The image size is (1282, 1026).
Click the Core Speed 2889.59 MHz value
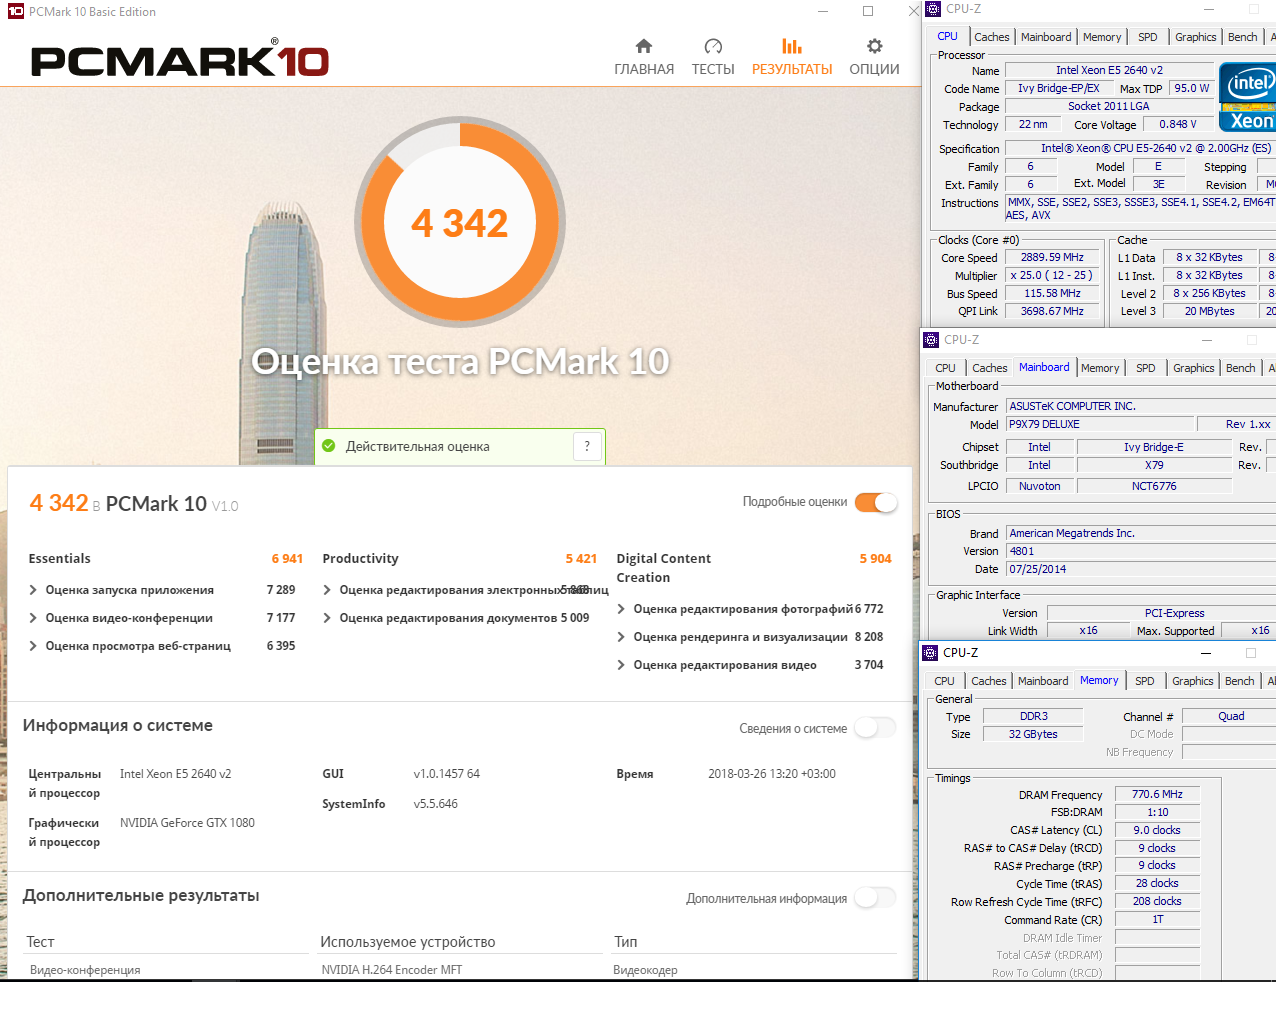tap(1052, 257)
